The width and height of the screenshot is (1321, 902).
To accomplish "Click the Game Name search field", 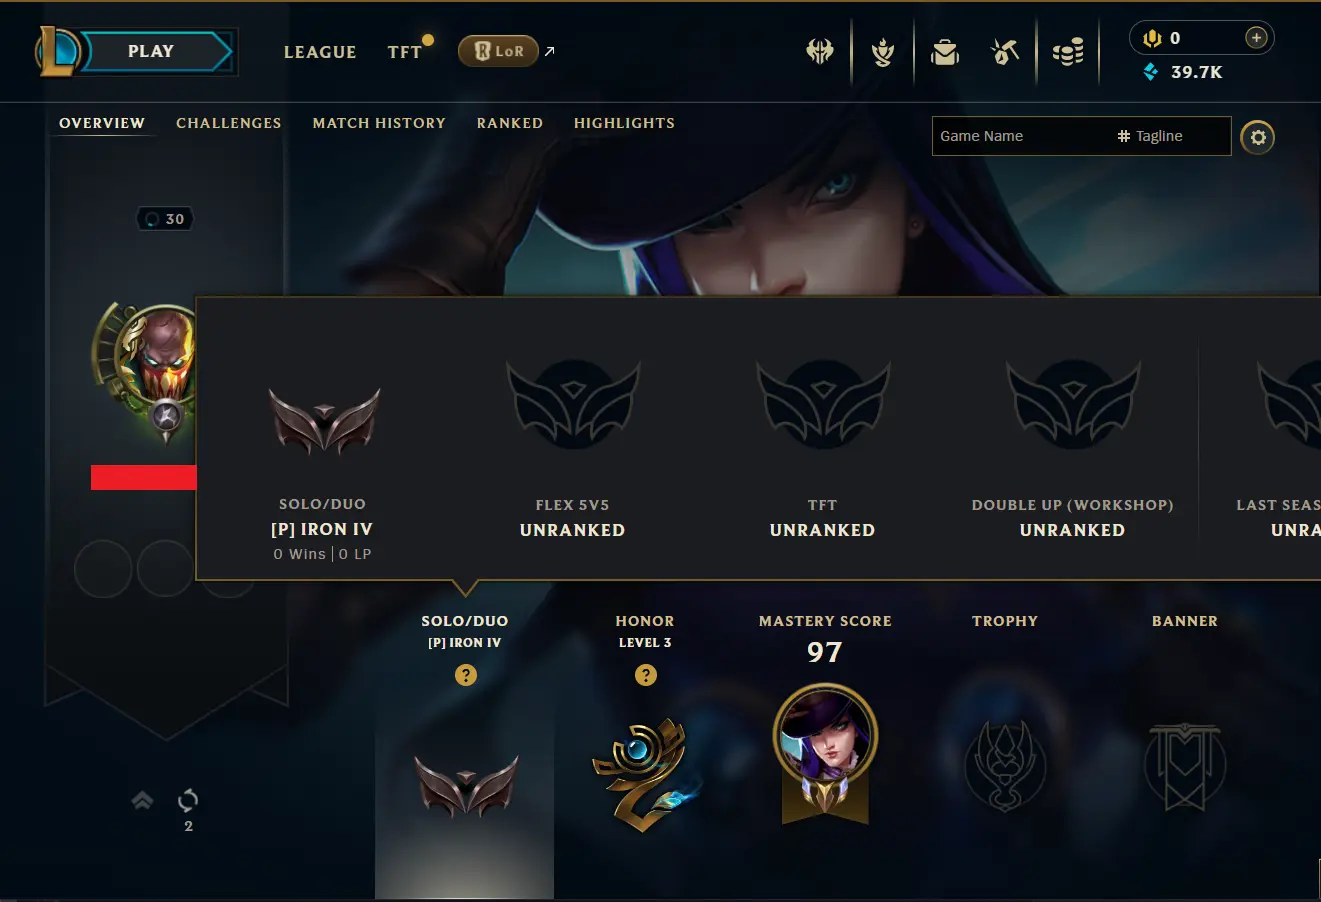I will pos(1020,136).
